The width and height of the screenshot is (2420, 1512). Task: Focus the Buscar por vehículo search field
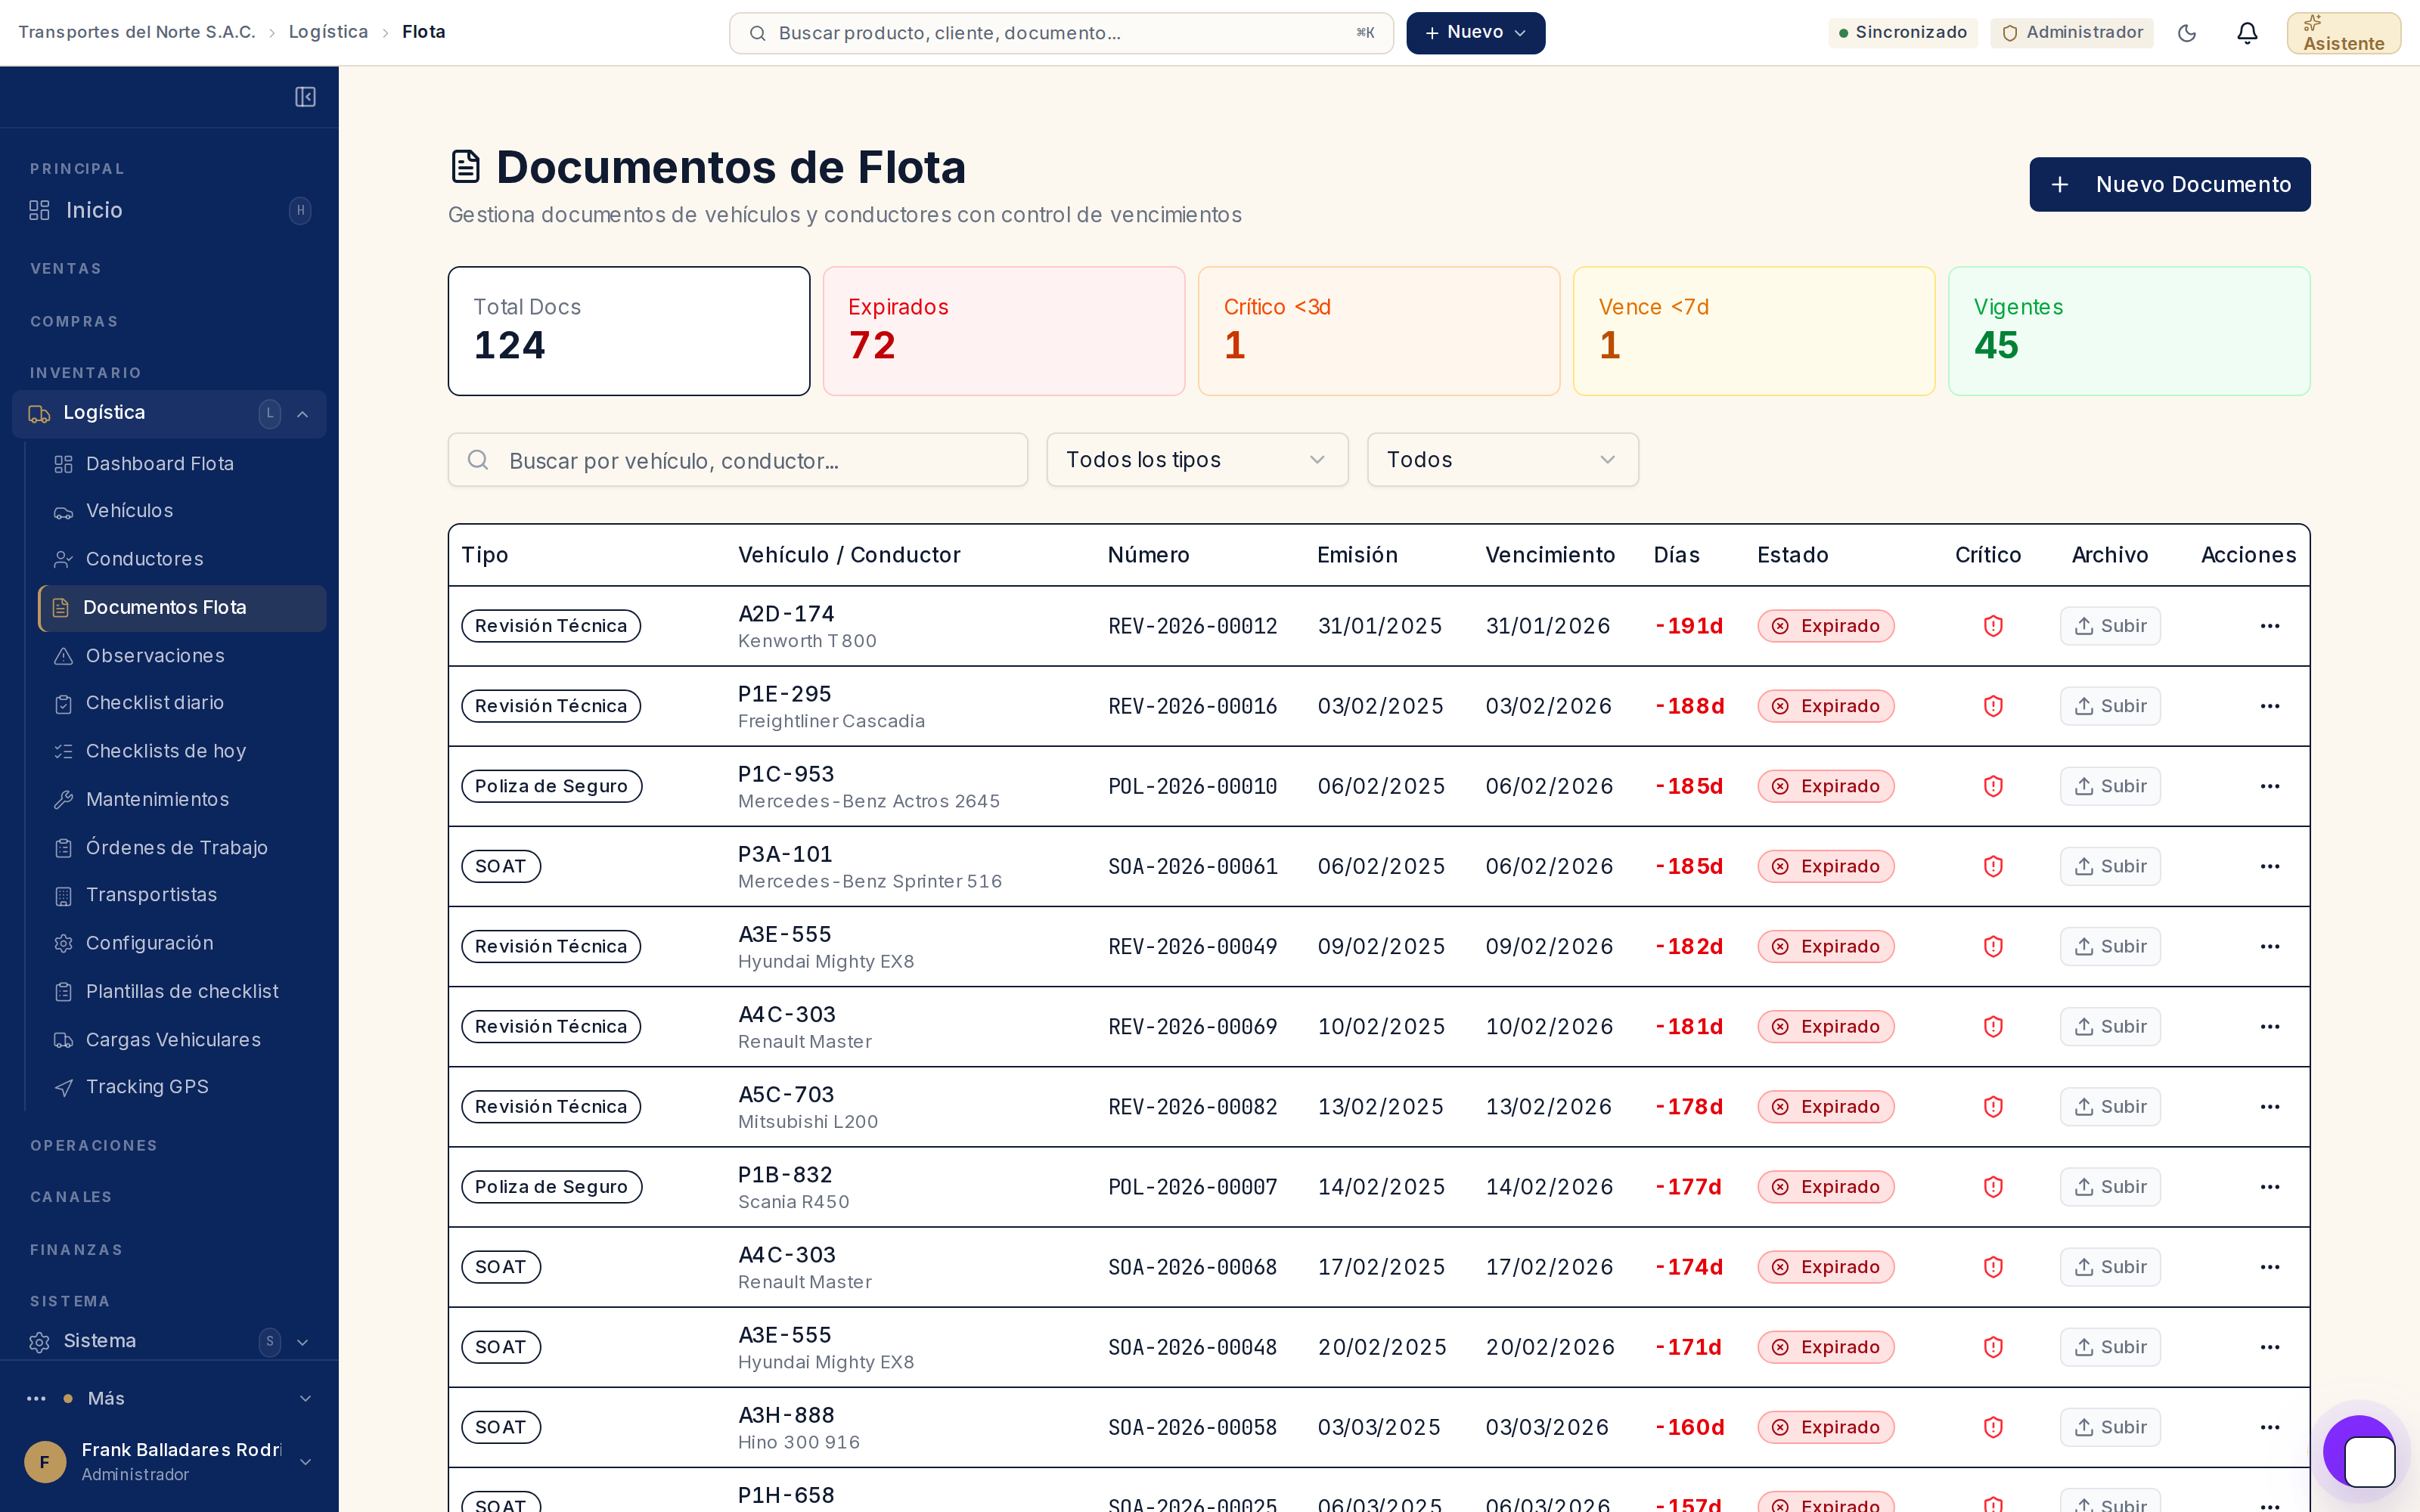[738, 460]
